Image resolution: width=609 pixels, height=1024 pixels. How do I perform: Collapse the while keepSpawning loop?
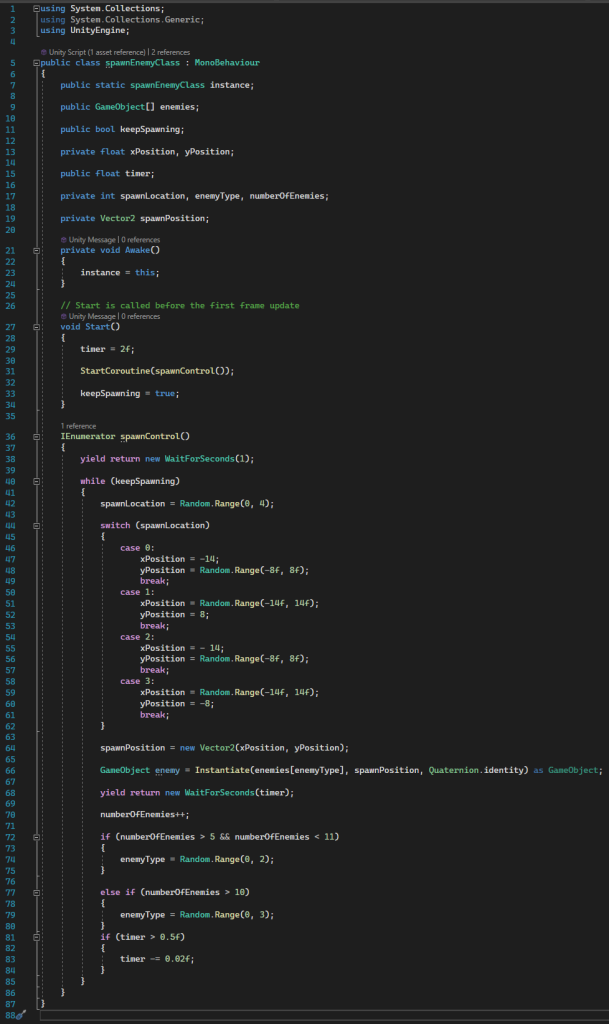36,481
